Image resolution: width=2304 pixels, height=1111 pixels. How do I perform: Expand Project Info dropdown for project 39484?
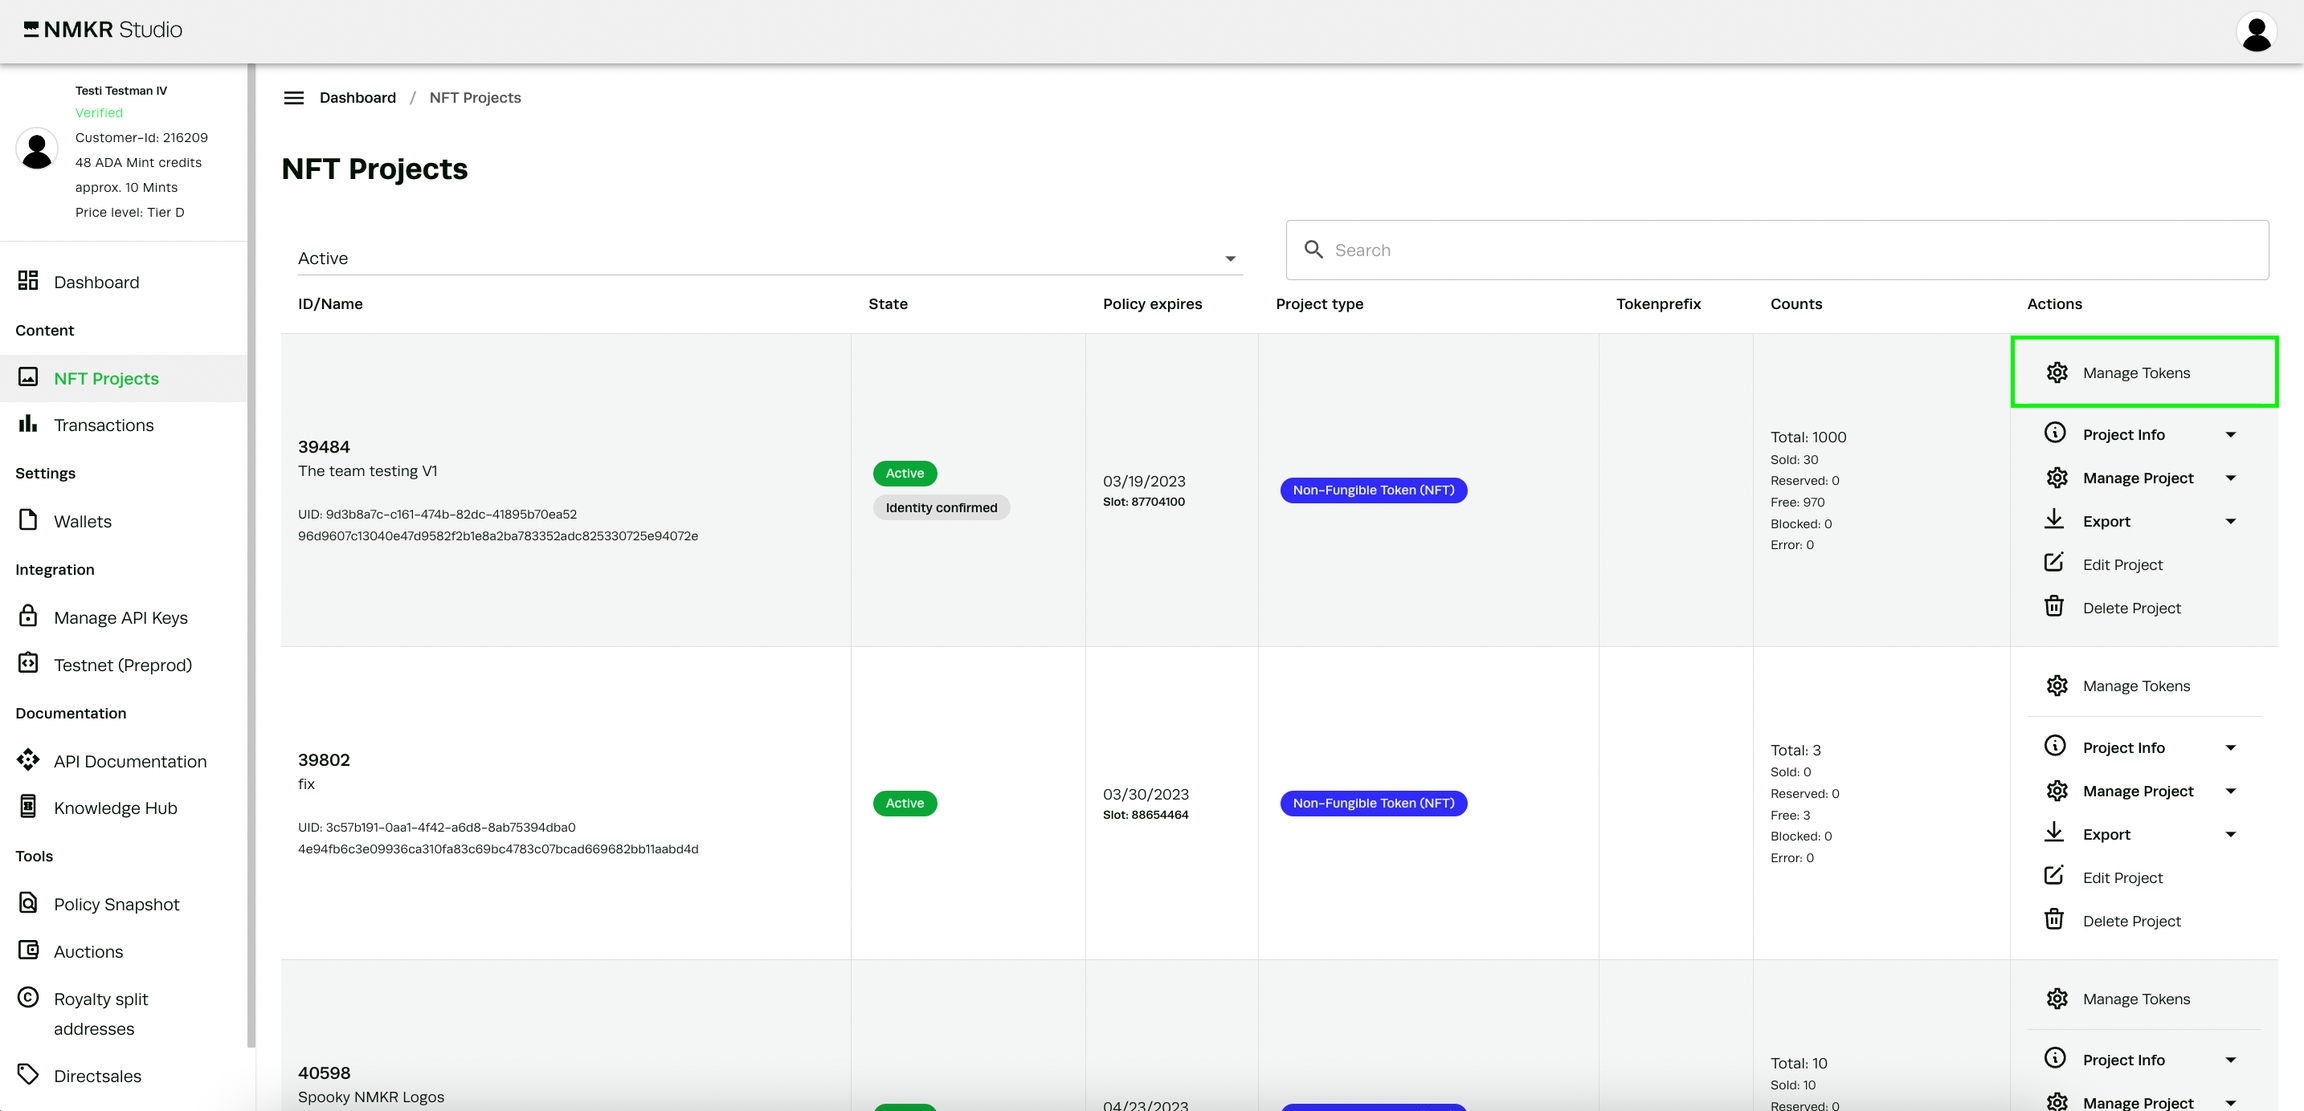coord(2230,435)
